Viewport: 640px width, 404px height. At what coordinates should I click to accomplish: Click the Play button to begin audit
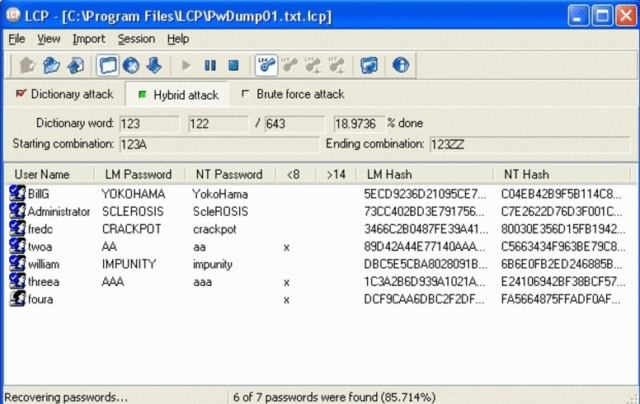[186, 65]
